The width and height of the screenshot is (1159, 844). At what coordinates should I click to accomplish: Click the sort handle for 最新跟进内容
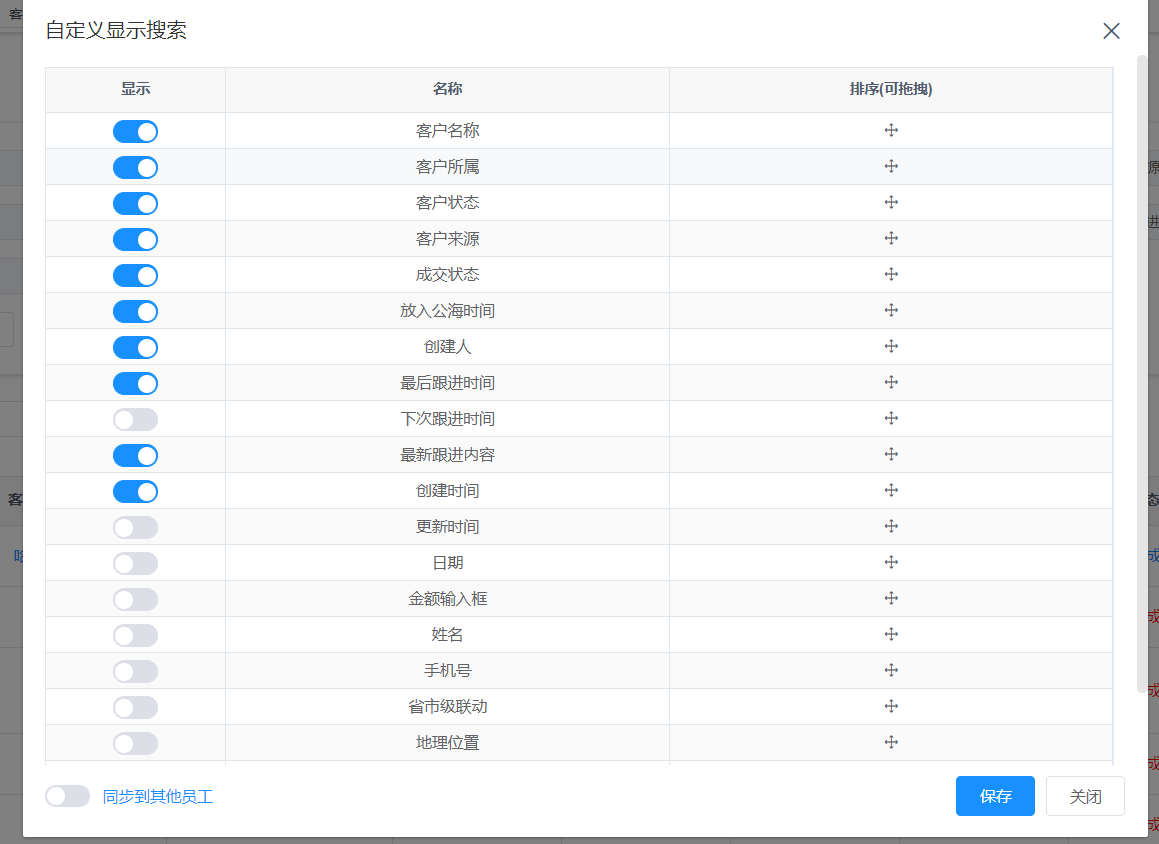pos(891,455)
